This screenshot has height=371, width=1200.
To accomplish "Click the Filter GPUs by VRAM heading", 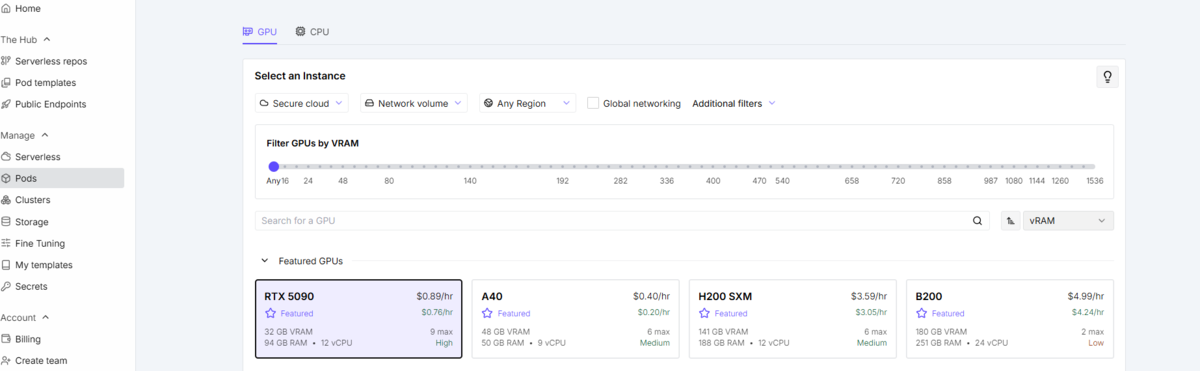I will click(313, 143).
